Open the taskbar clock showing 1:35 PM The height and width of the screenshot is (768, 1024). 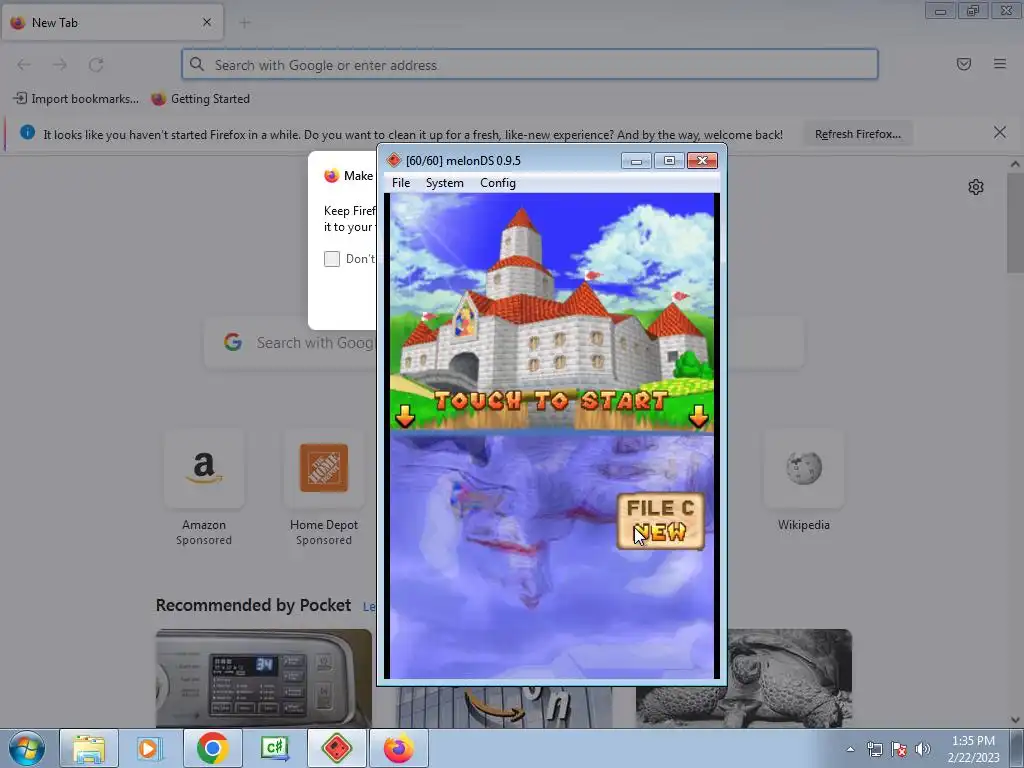coord(973,749)
